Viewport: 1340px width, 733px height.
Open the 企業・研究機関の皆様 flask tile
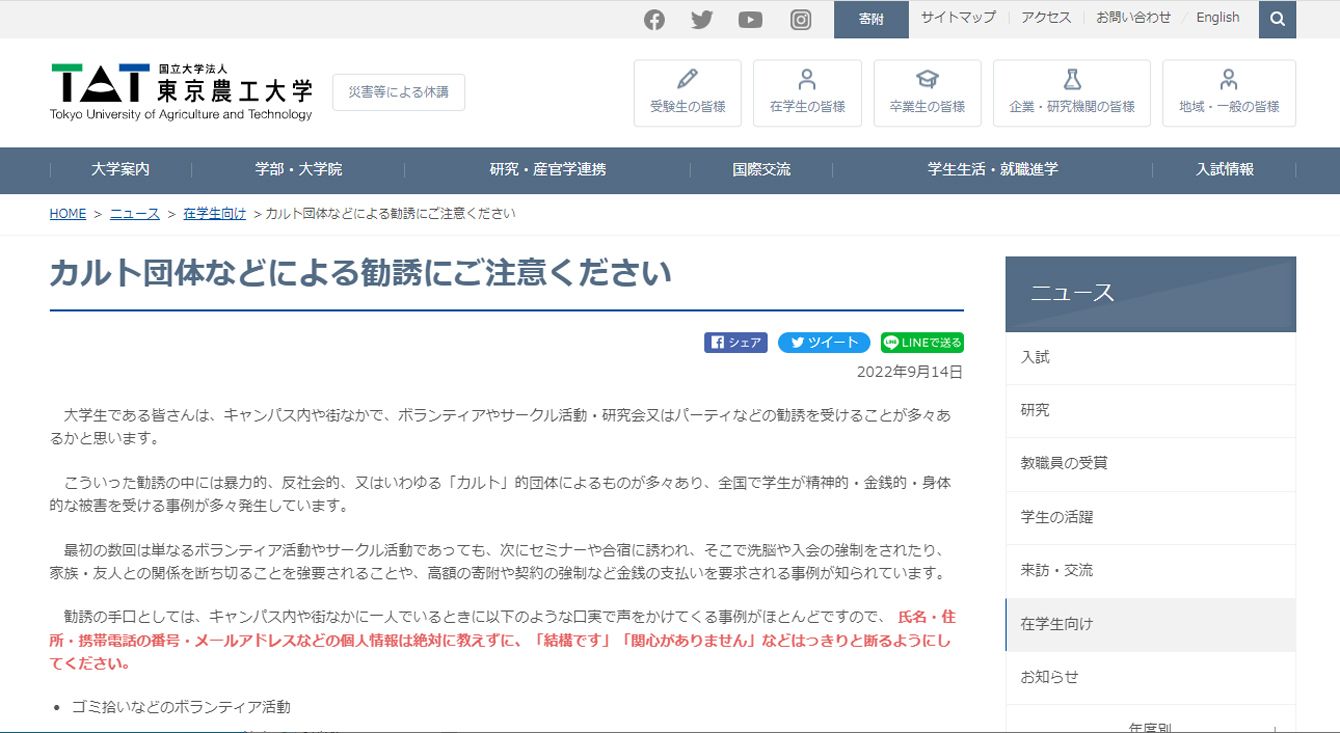[1071, 93]
